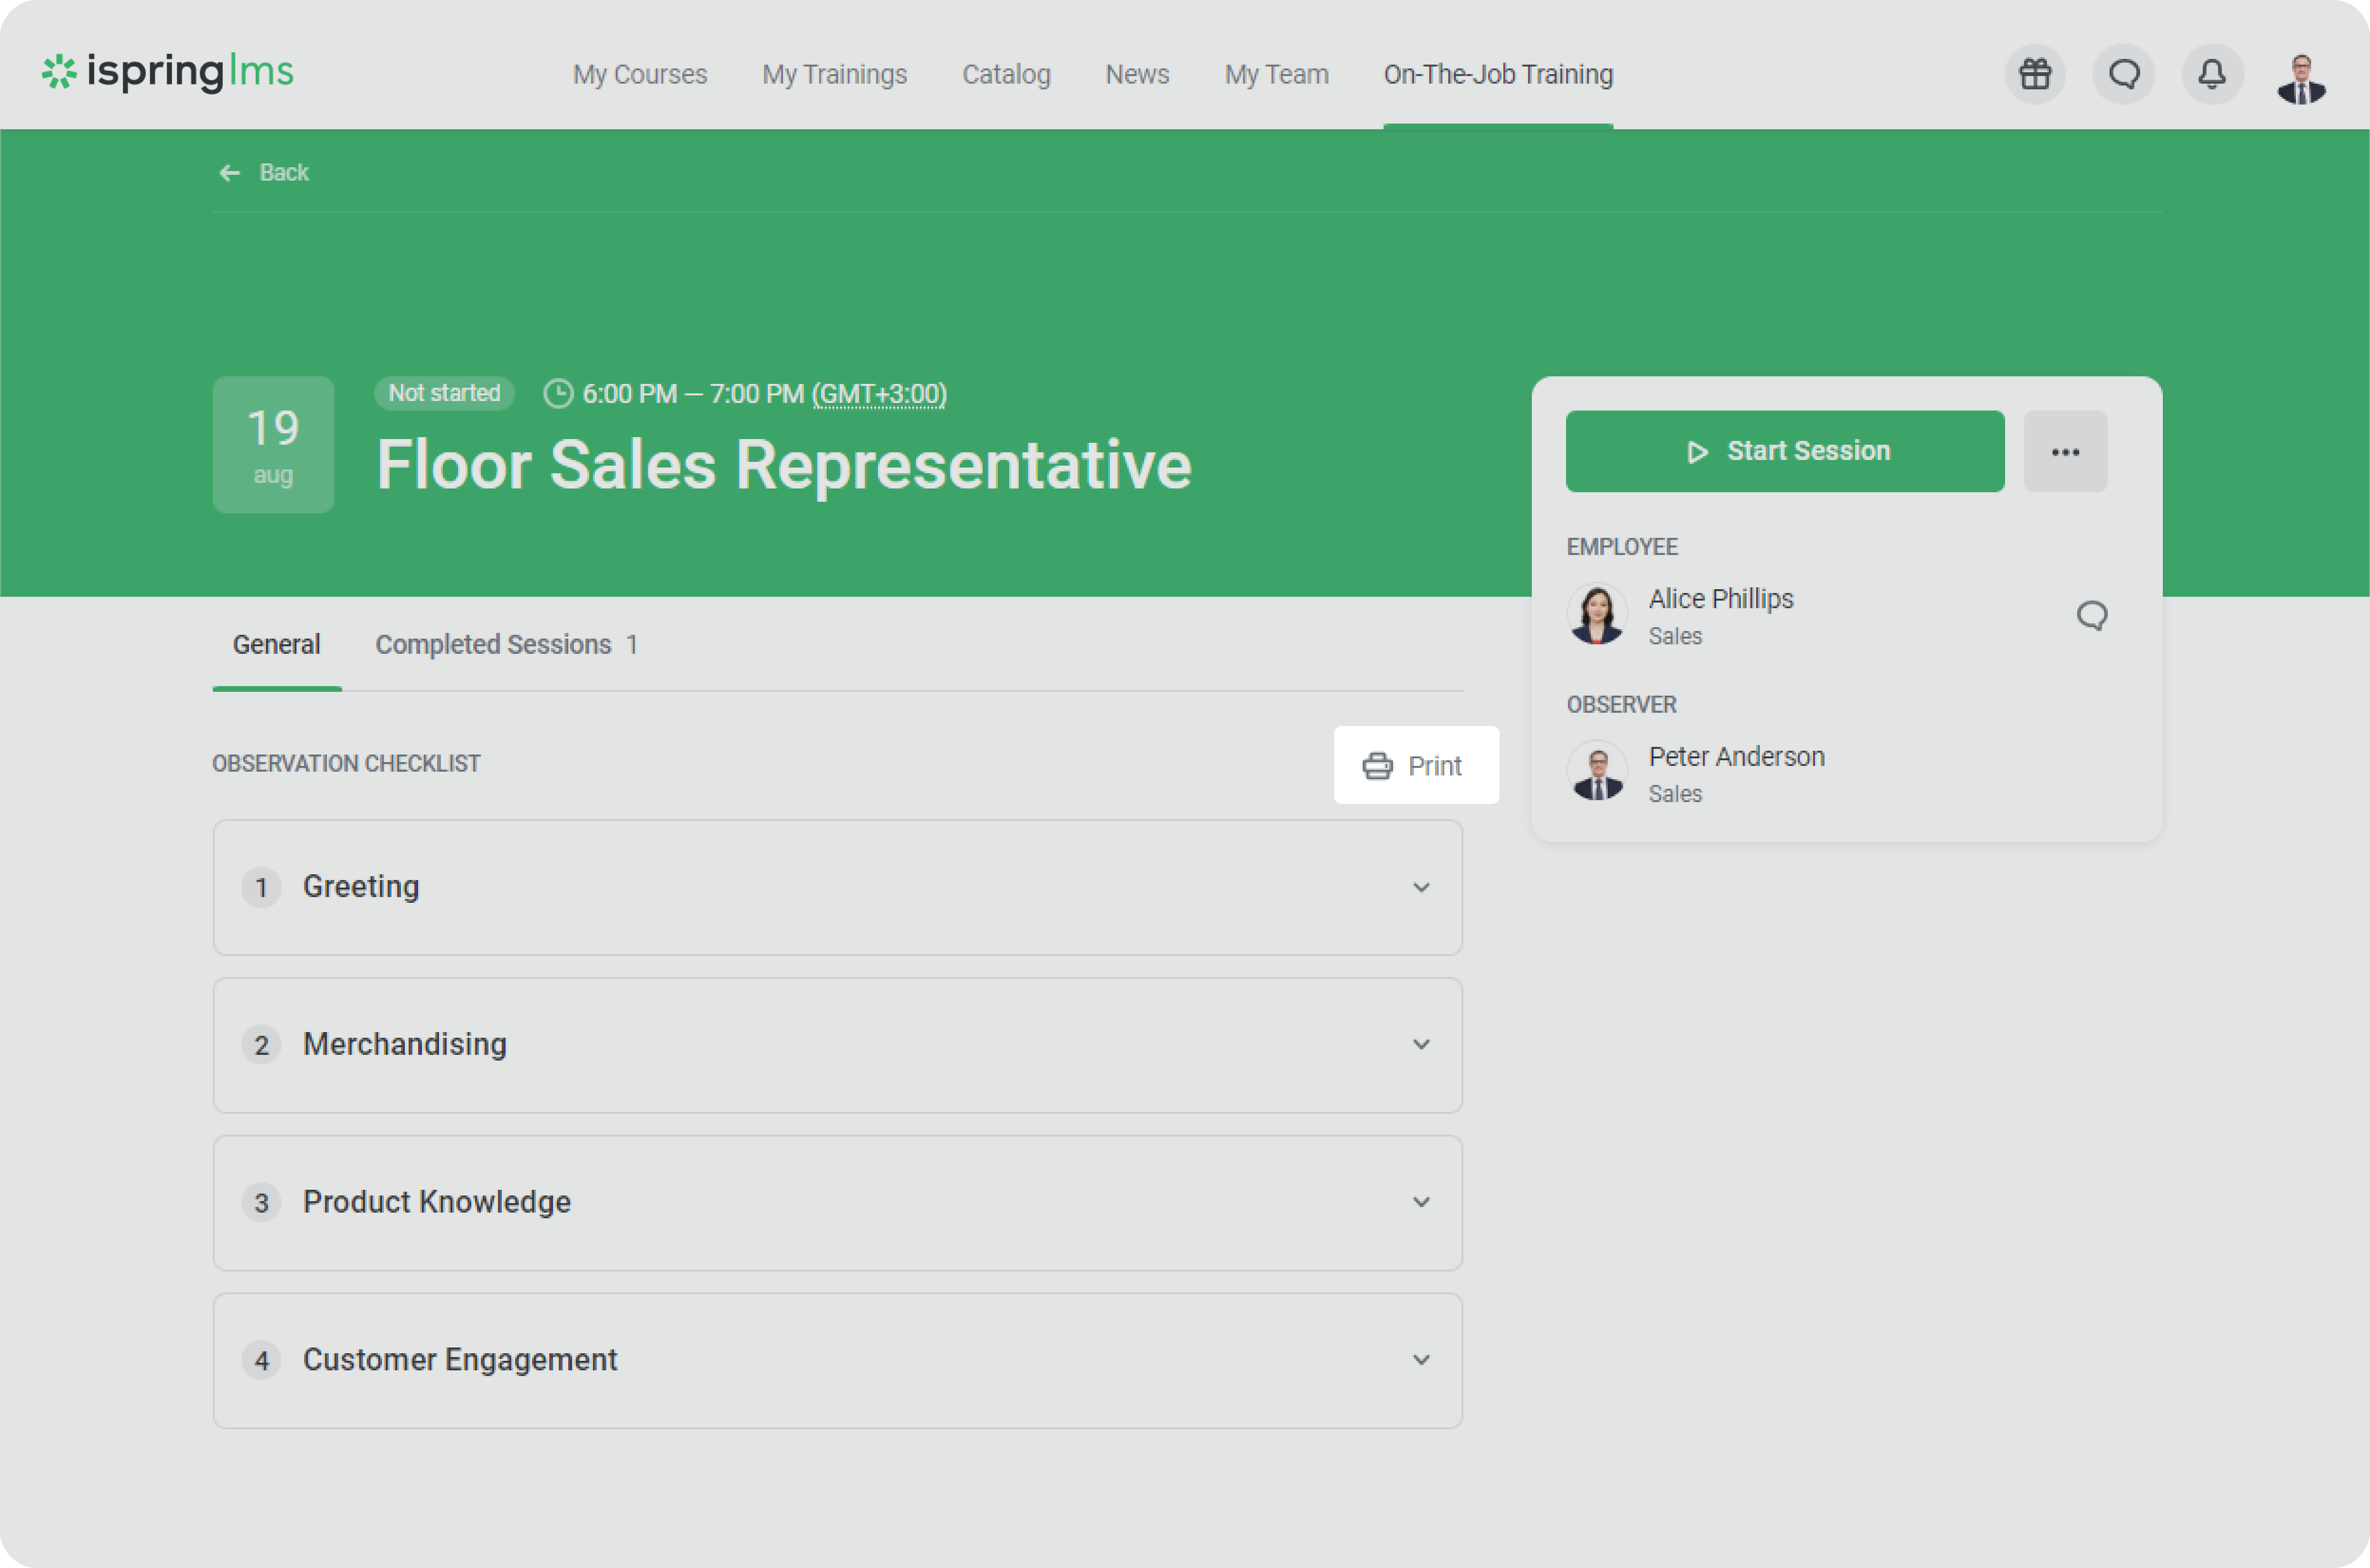Image resolution: width=2370 pixels, height=1568 pixels.
Task: Click the iSpring LMS logo
Action: click(167, 72)
